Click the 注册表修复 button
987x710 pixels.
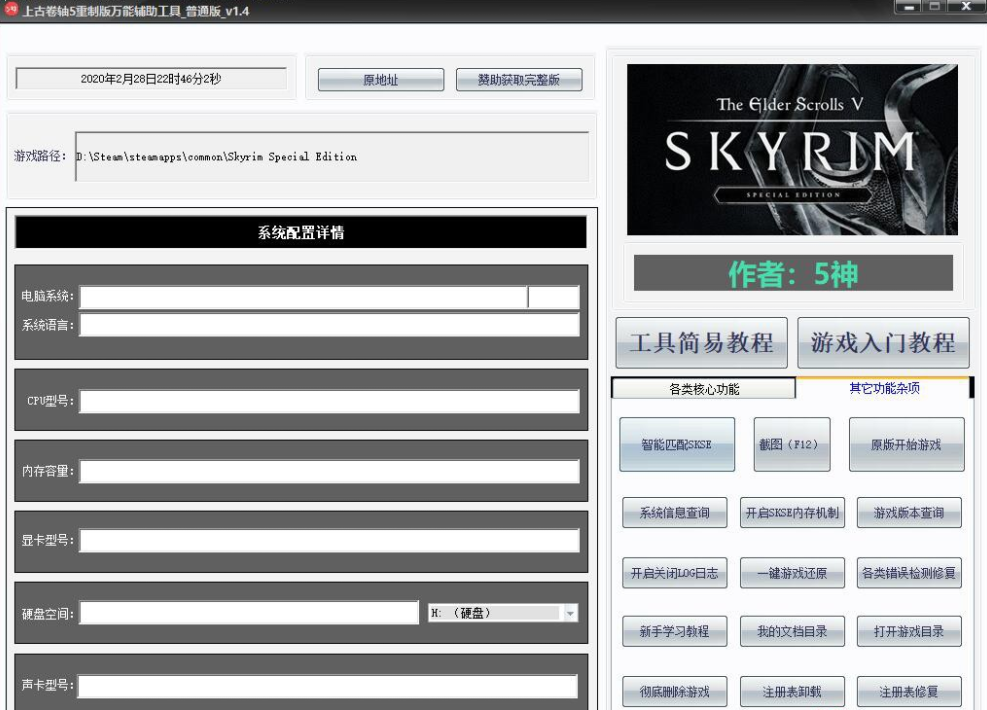pos(909,692)
